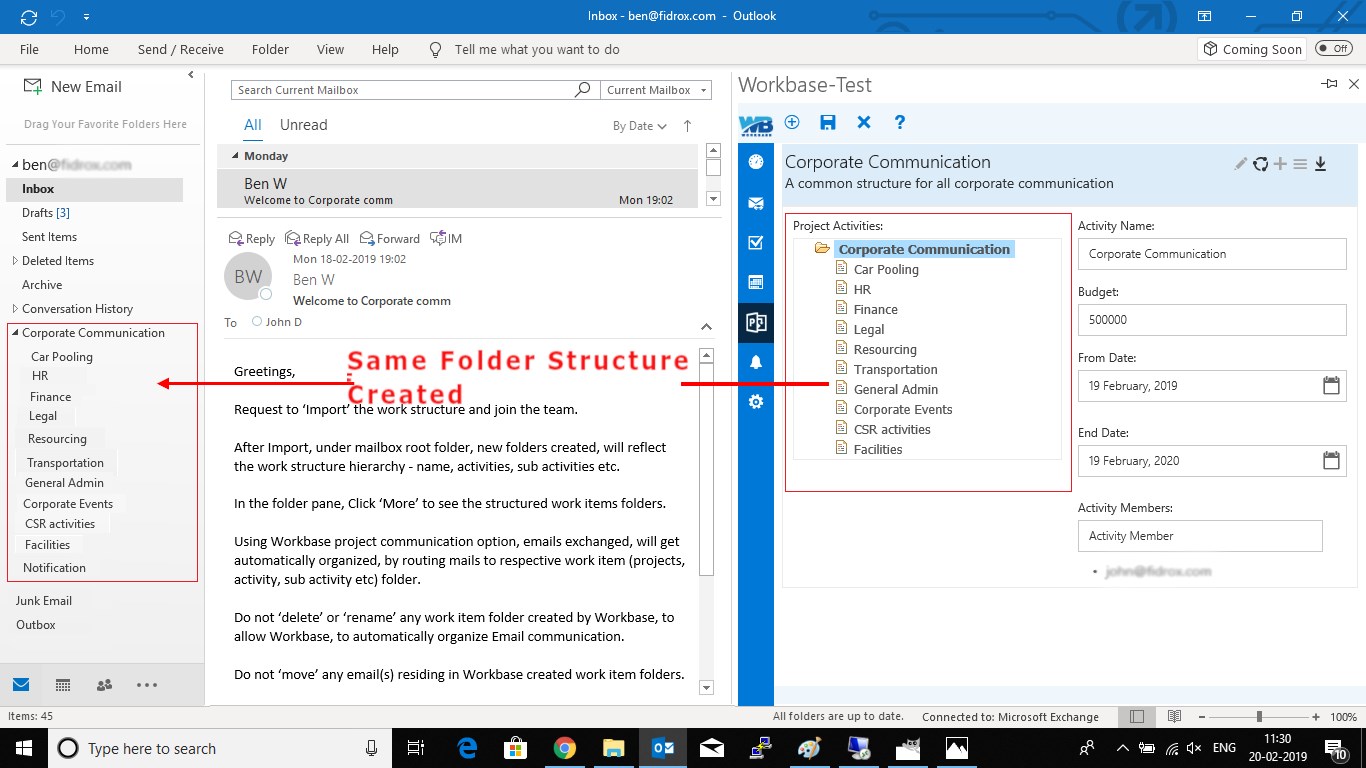Image resolution: width=1366 pixels, height=768 pixels.
Task: Collapse the message header with the caret
Action: click(706, 326)
